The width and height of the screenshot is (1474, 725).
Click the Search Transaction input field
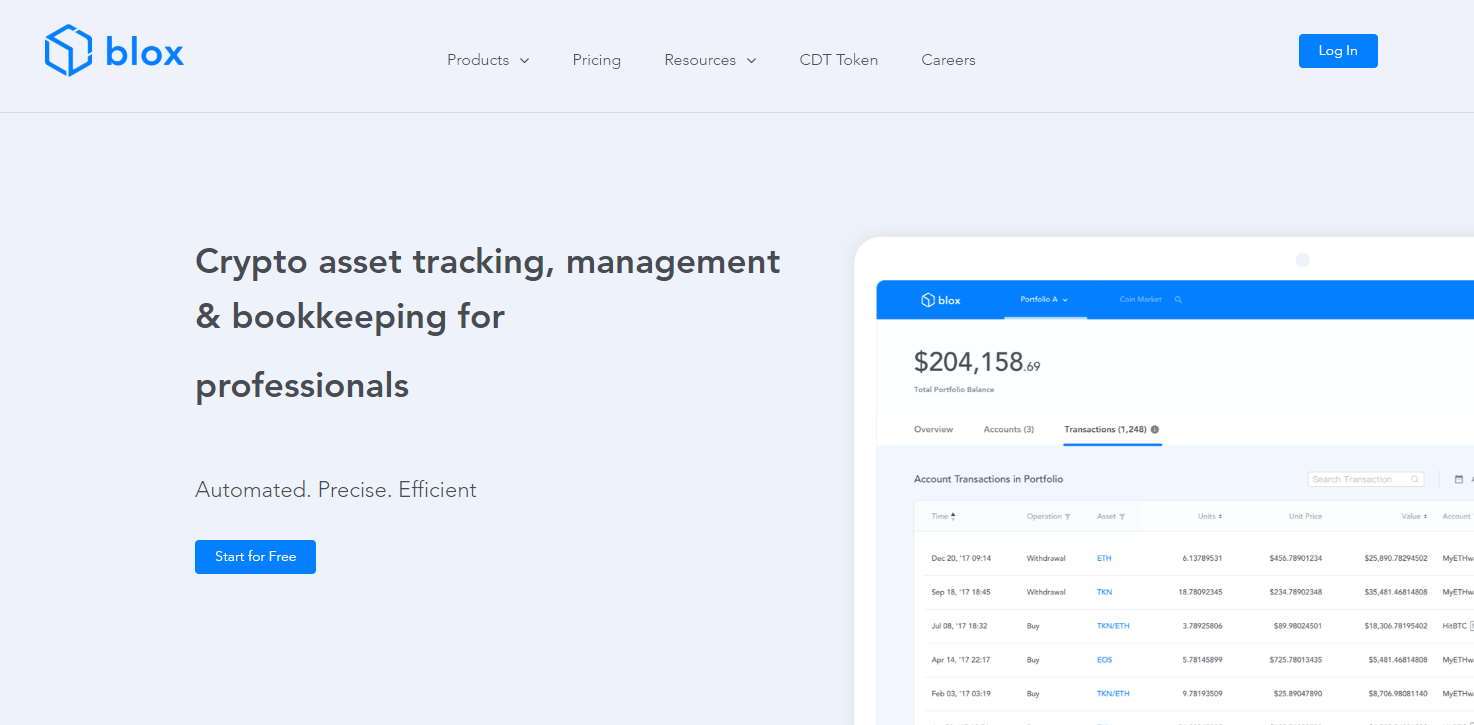coord(1360,480)
